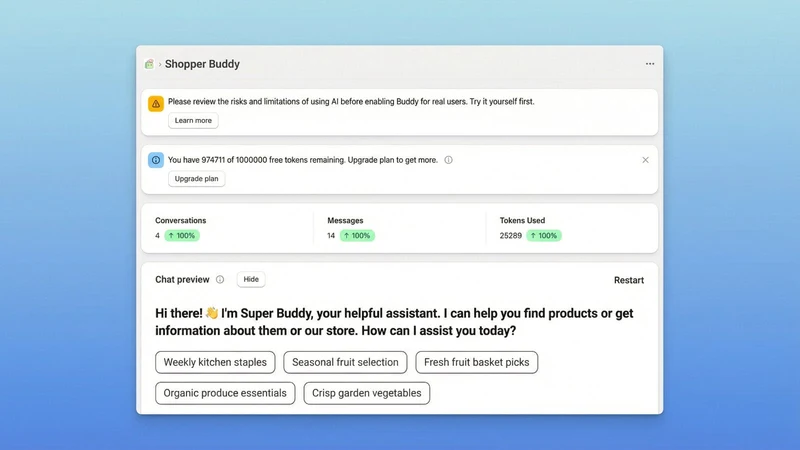Image resolution: width=800 pixels, height=450 pixels.
Task: Click the 'Hi there!' greeting message
Action: click(394, 322)
